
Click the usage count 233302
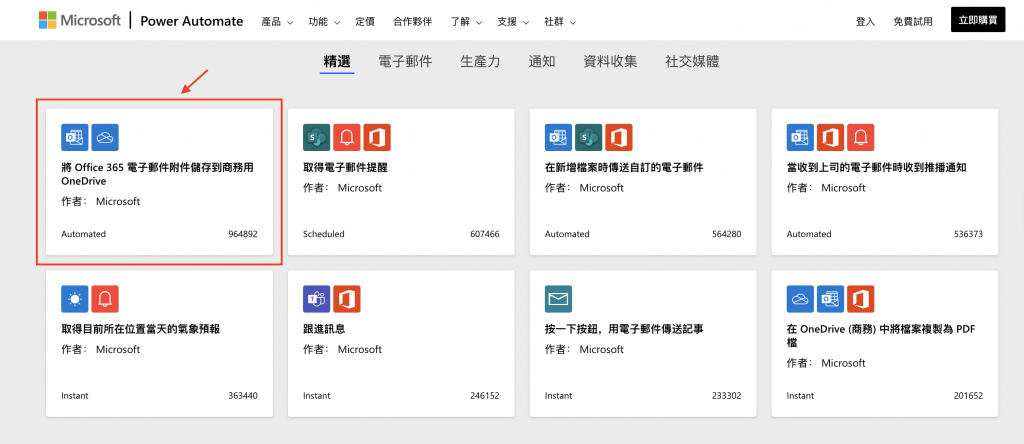pyautogui.click(x=726, y=396)
